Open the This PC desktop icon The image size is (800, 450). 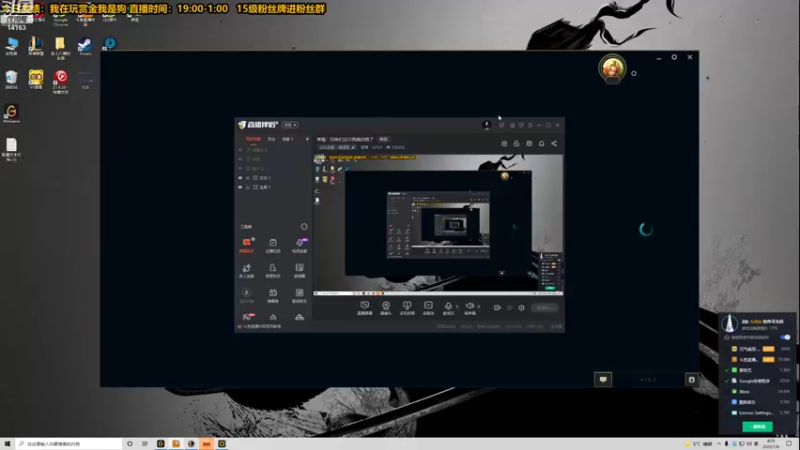[11, 46]
